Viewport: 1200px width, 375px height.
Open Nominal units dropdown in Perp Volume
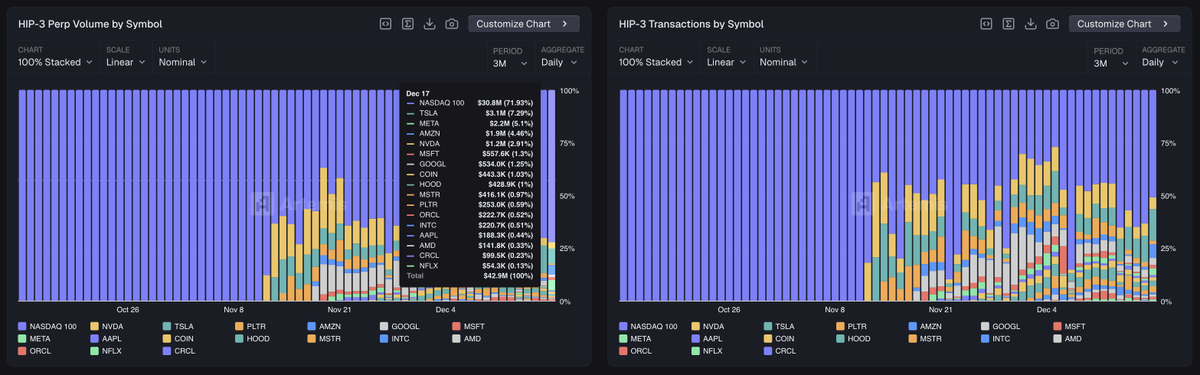tap(183, 62)
